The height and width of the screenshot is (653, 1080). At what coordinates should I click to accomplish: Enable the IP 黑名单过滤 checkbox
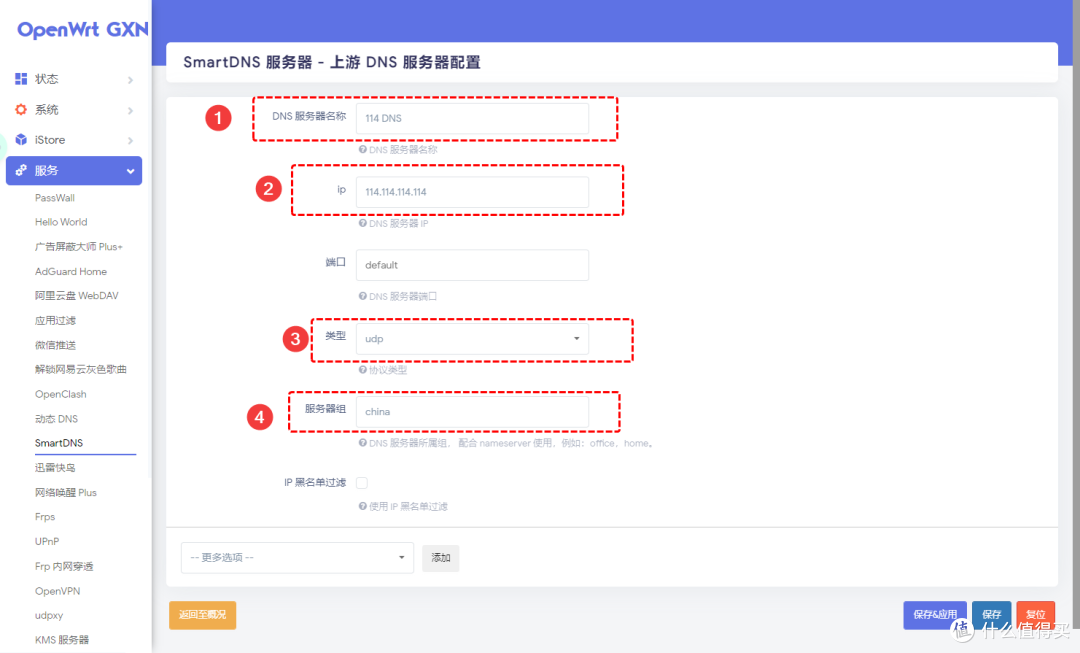pyautogui.click(x=361, y=482)
